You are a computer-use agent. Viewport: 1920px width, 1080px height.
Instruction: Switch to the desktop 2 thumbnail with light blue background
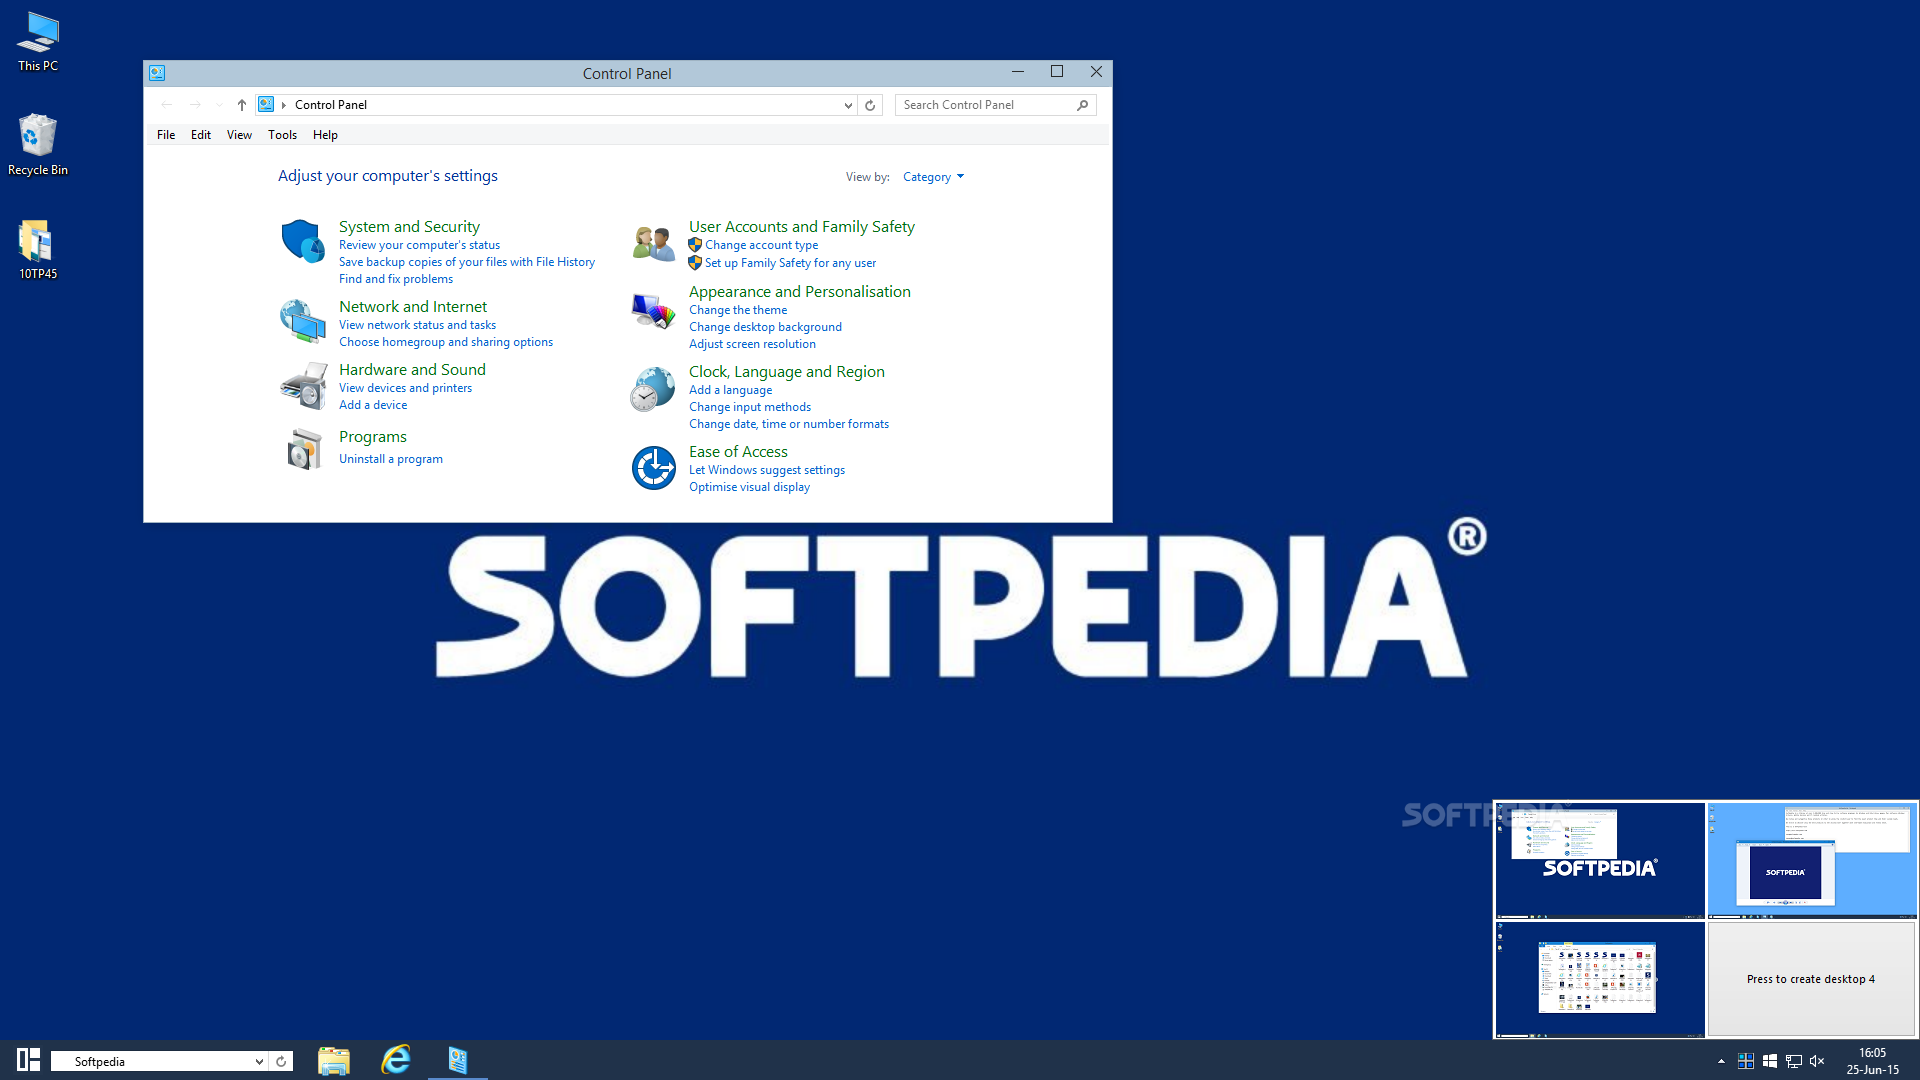pyautogui.click(x=1811, y=860)
